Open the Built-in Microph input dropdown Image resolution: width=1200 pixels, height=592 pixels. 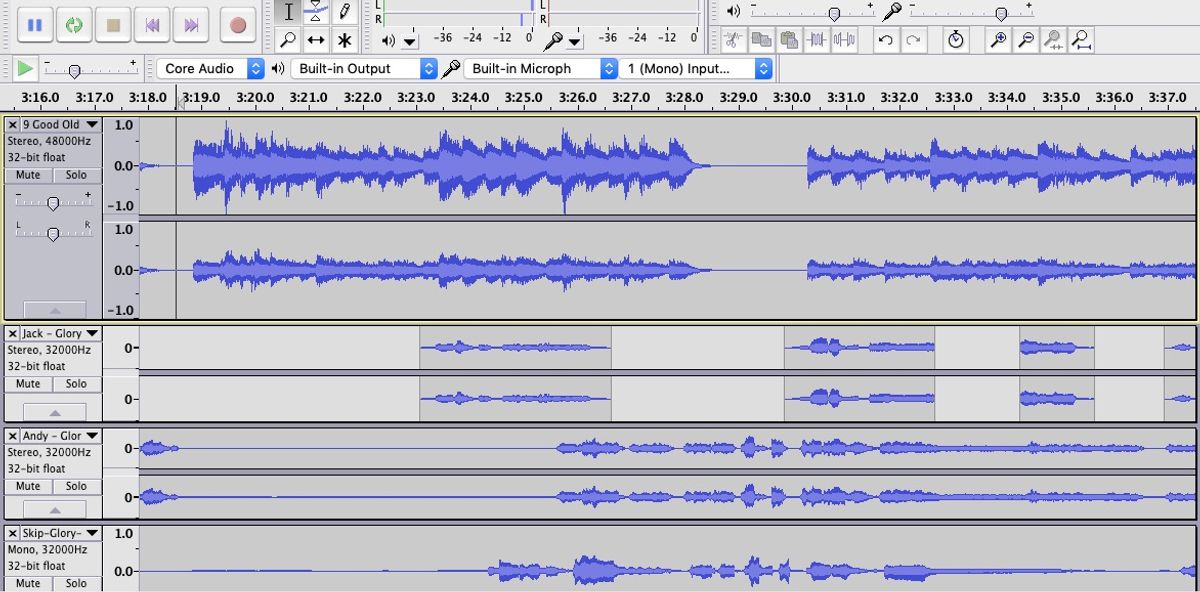541,69
